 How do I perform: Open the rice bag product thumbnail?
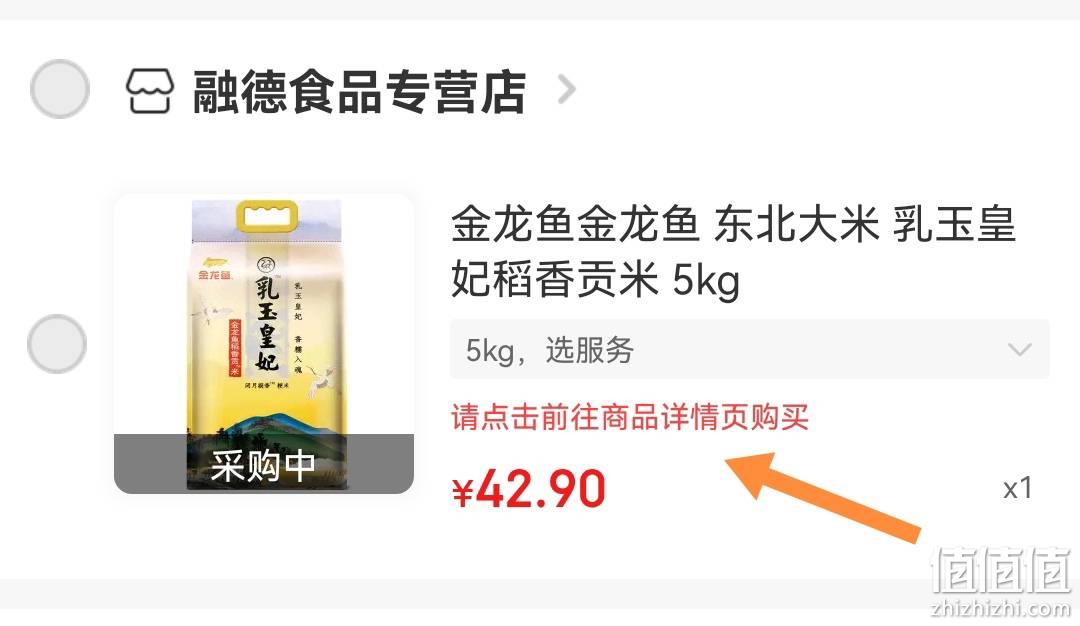point(264,344)
